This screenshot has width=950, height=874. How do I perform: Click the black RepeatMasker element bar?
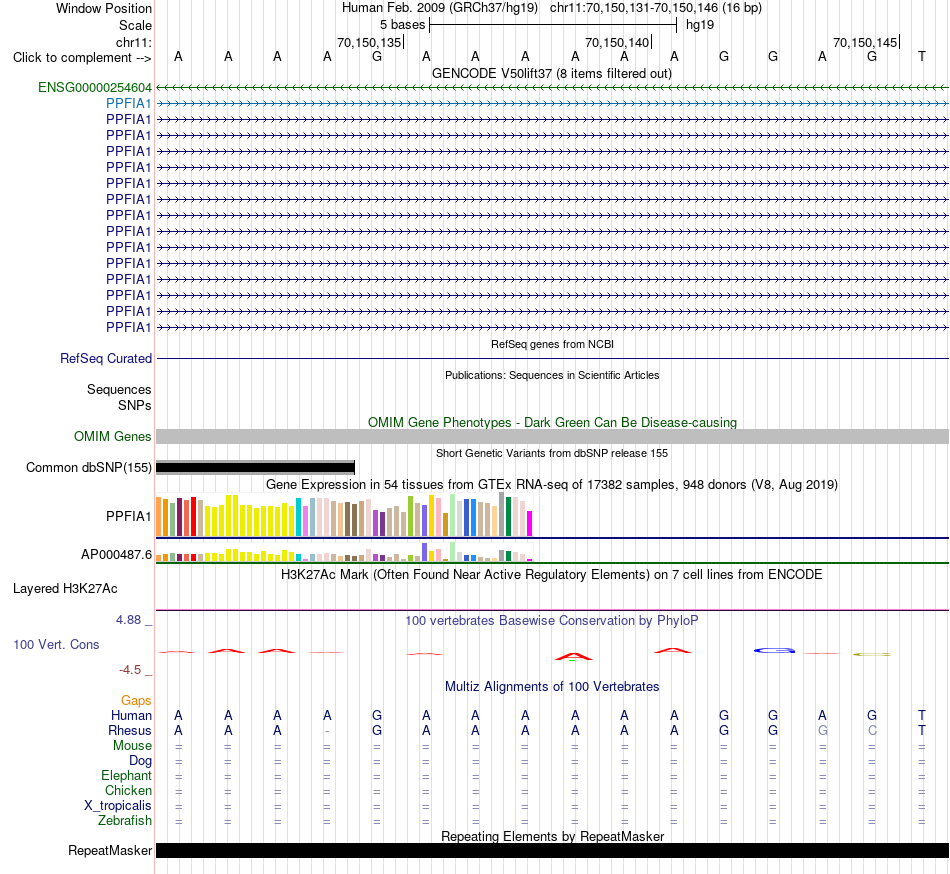coord(552,850)
